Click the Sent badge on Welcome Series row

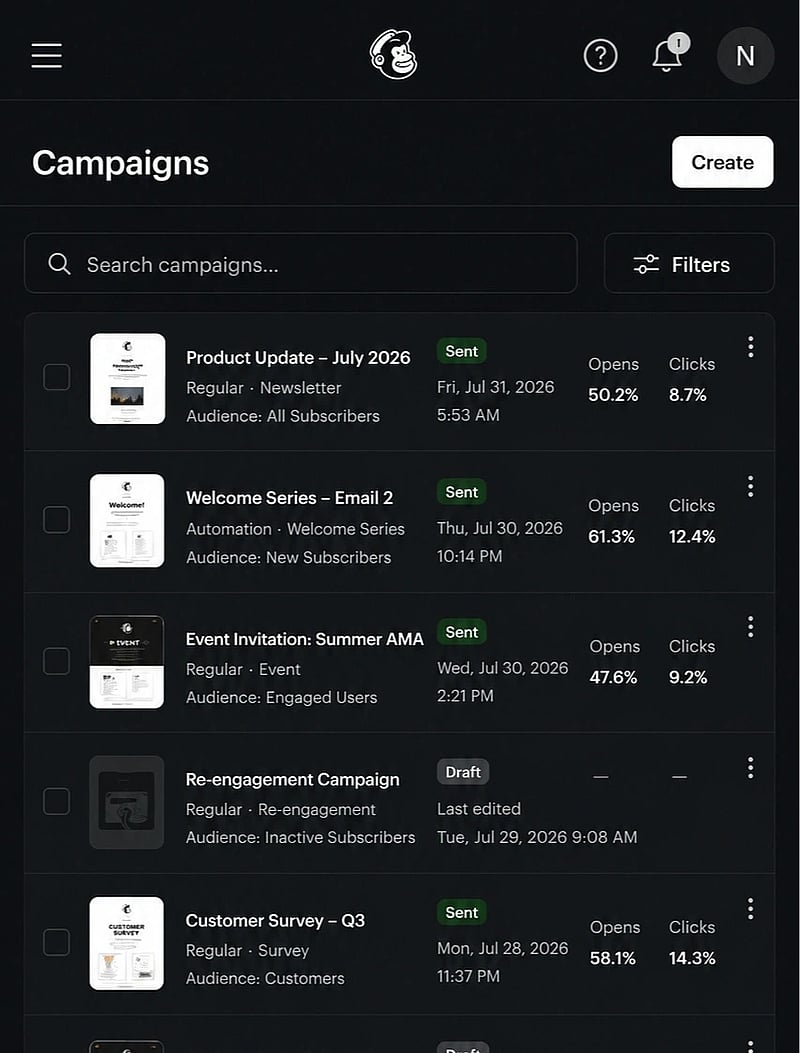pos(461,492)
